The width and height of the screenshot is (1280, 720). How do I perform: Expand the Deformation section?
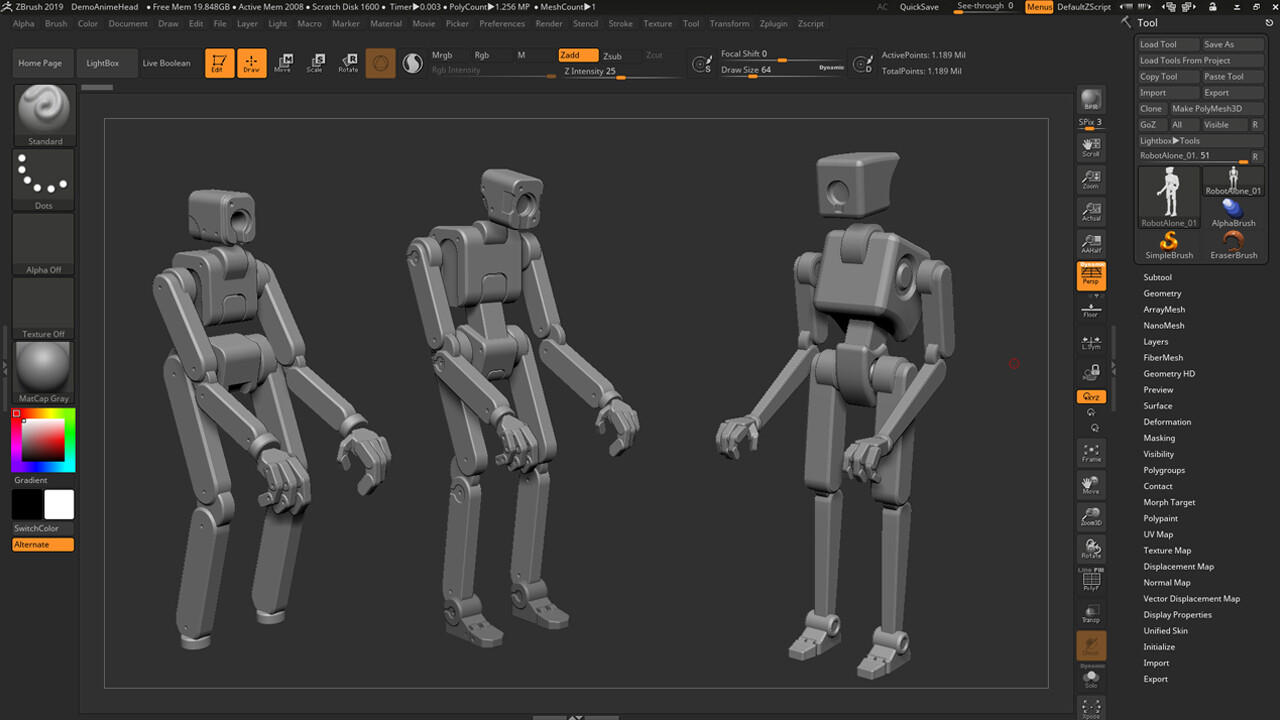tap(1166, 421)
